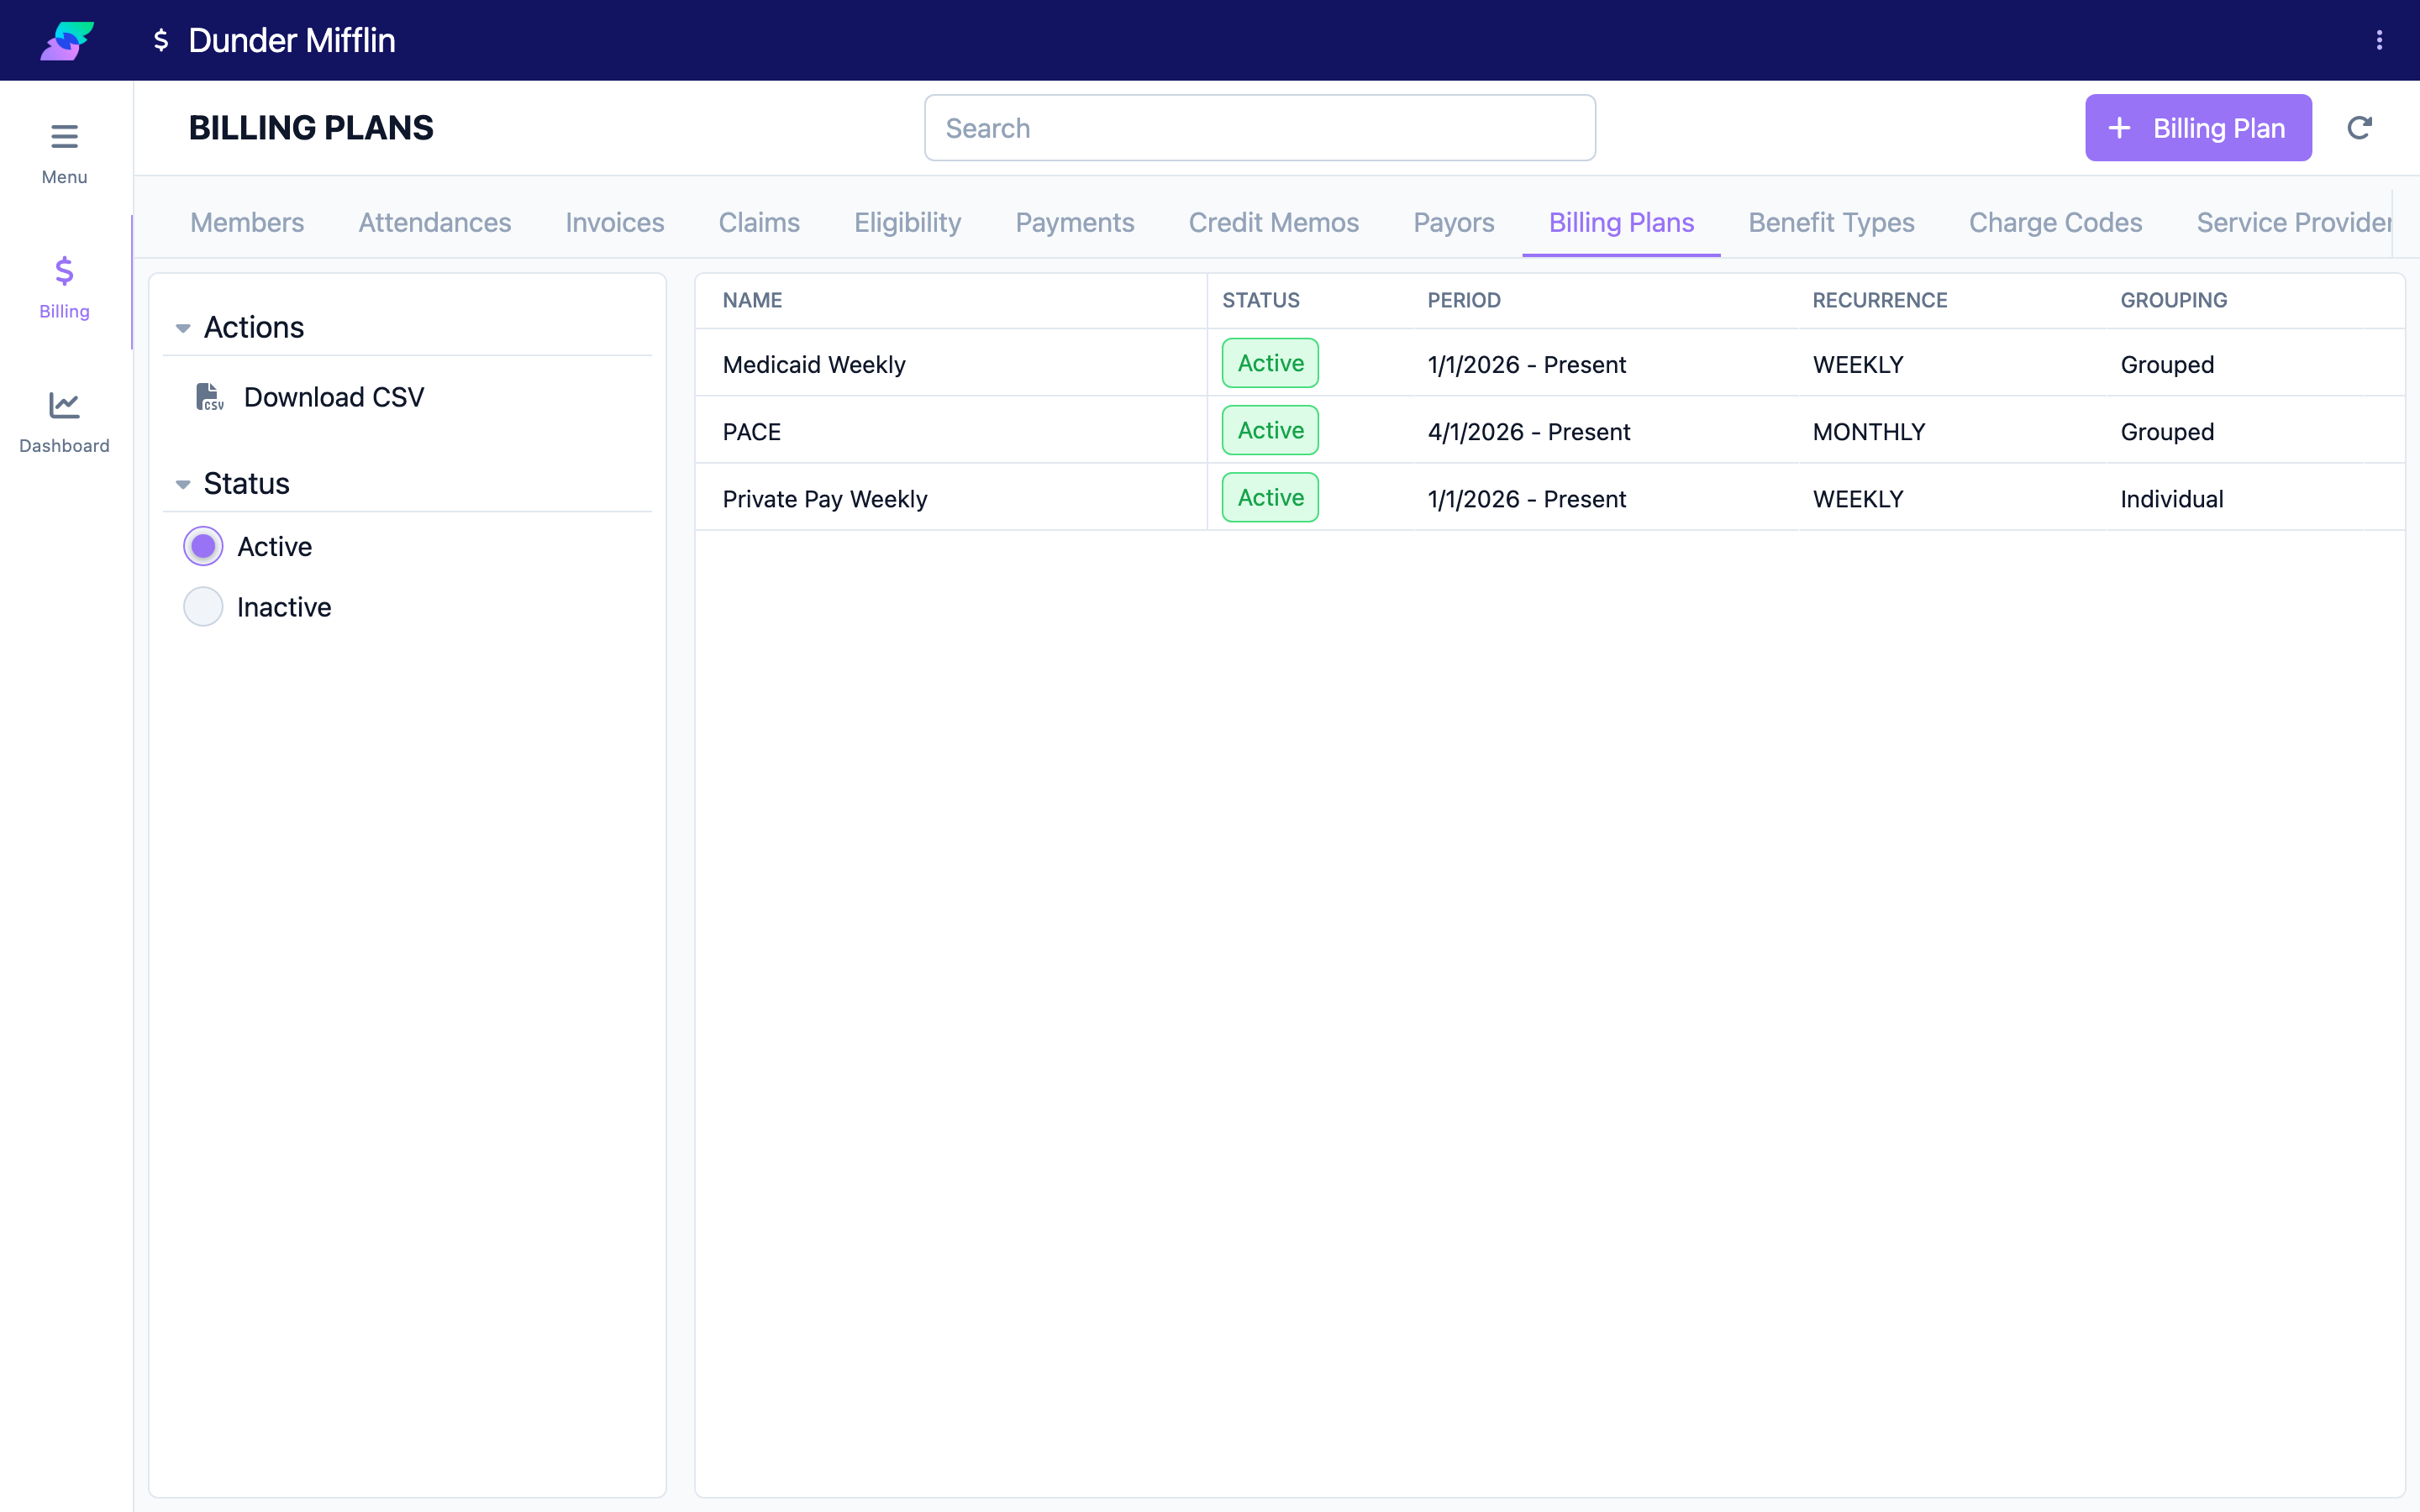Image resolution: width=2420 pixels, height=1512 pixels.
Task: Open the Service Providers tab
Action: [x=2294, y=222]
